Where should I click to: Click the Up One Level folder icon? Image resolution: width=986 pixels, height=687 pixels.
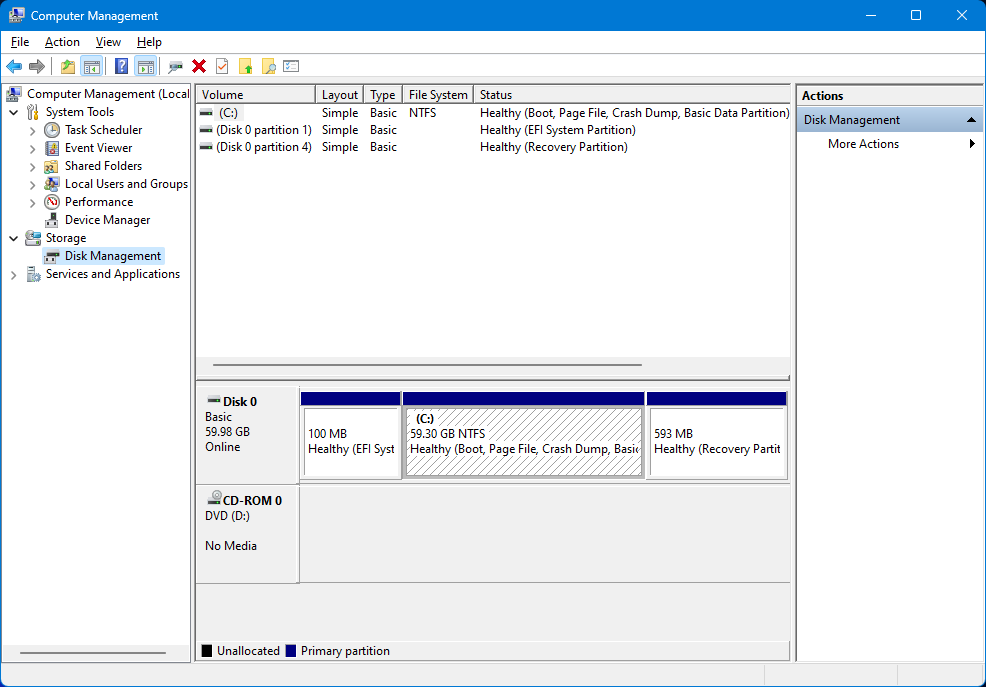[67, 66]
